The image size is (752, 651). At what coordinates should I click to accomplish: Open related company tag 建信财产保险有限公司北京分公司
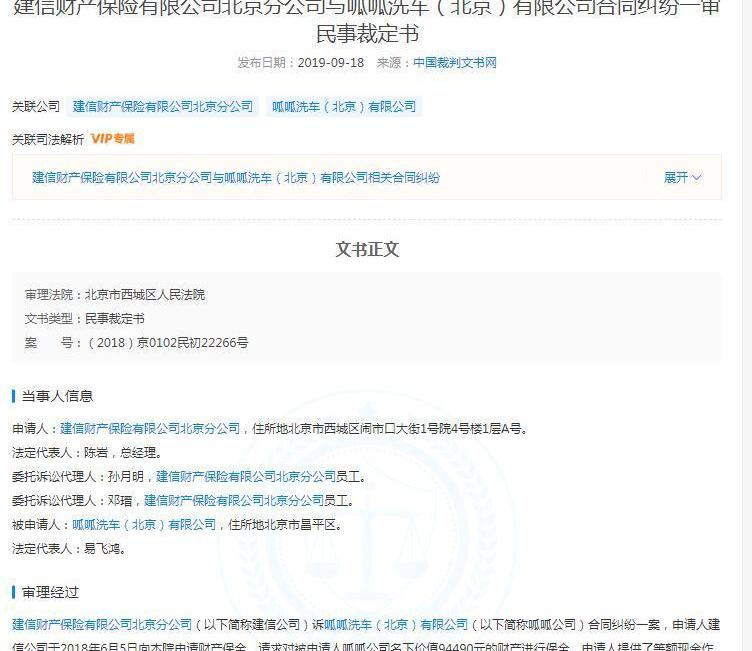[x=163, y=107]
